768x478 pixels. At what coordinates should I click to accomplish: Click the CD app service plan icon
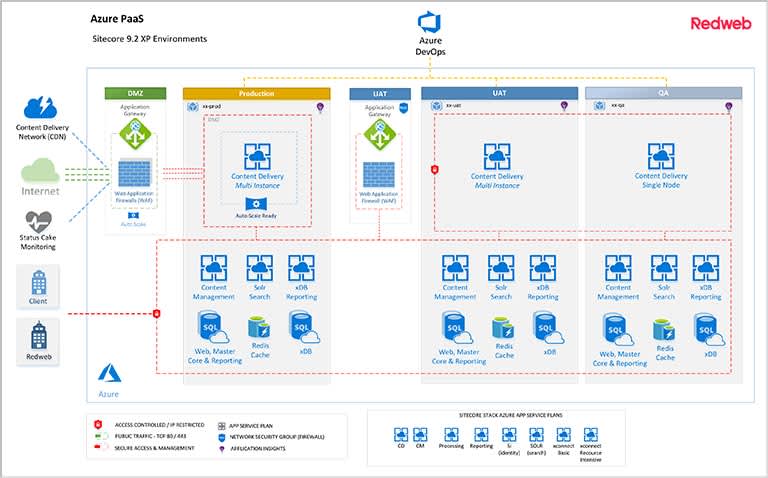[401, 434]
